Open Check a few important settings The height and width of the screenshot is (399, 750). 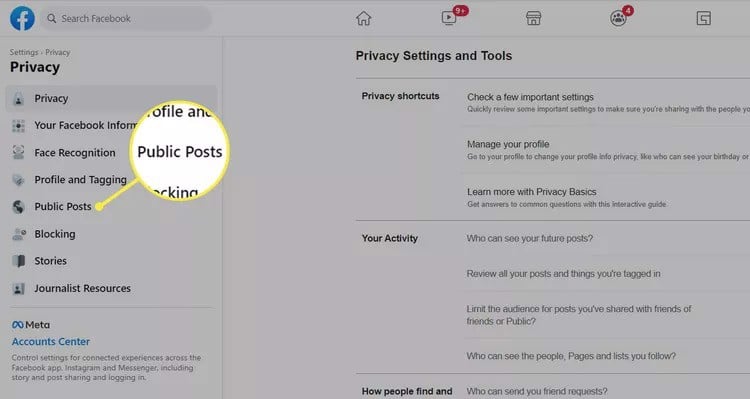pos(530,97)
